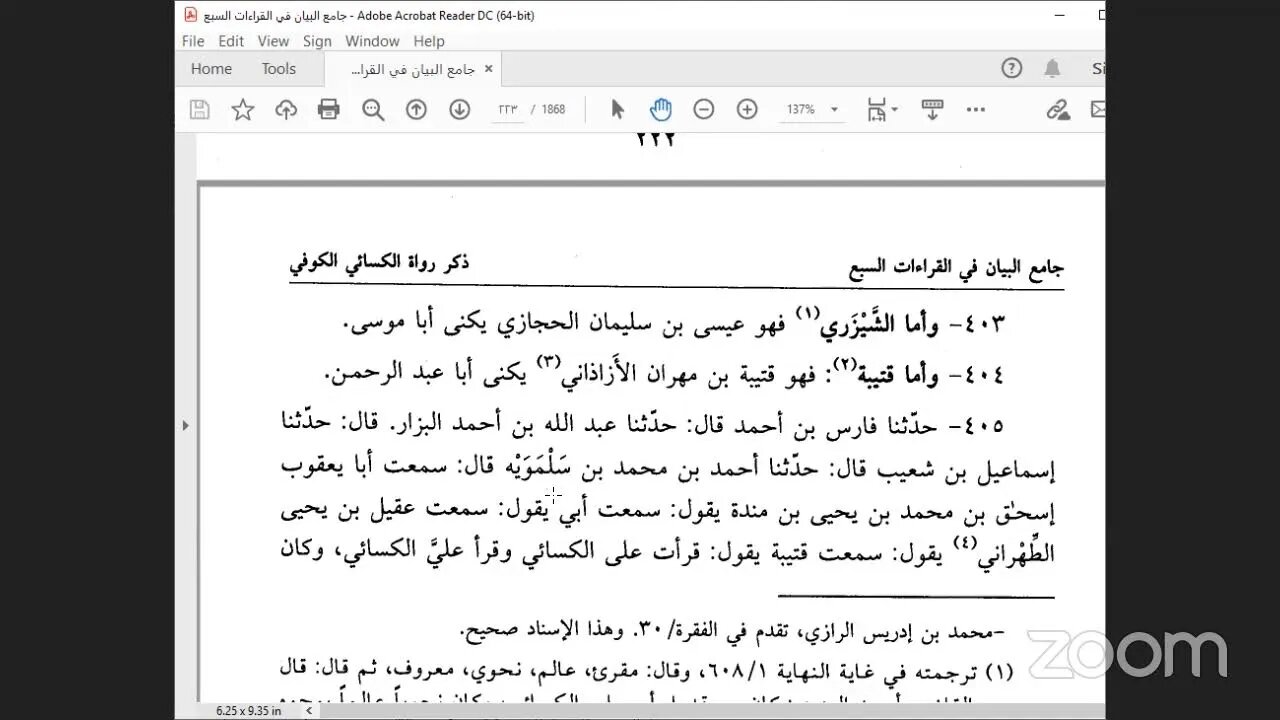This screenshot has height=720, width=1280.
Task: Open the View menu
Action: (273, 41)
